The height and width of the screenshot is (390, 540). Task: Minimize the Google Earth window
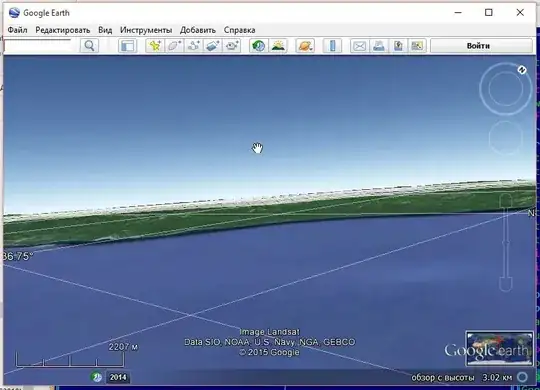[x=458, y=13]
